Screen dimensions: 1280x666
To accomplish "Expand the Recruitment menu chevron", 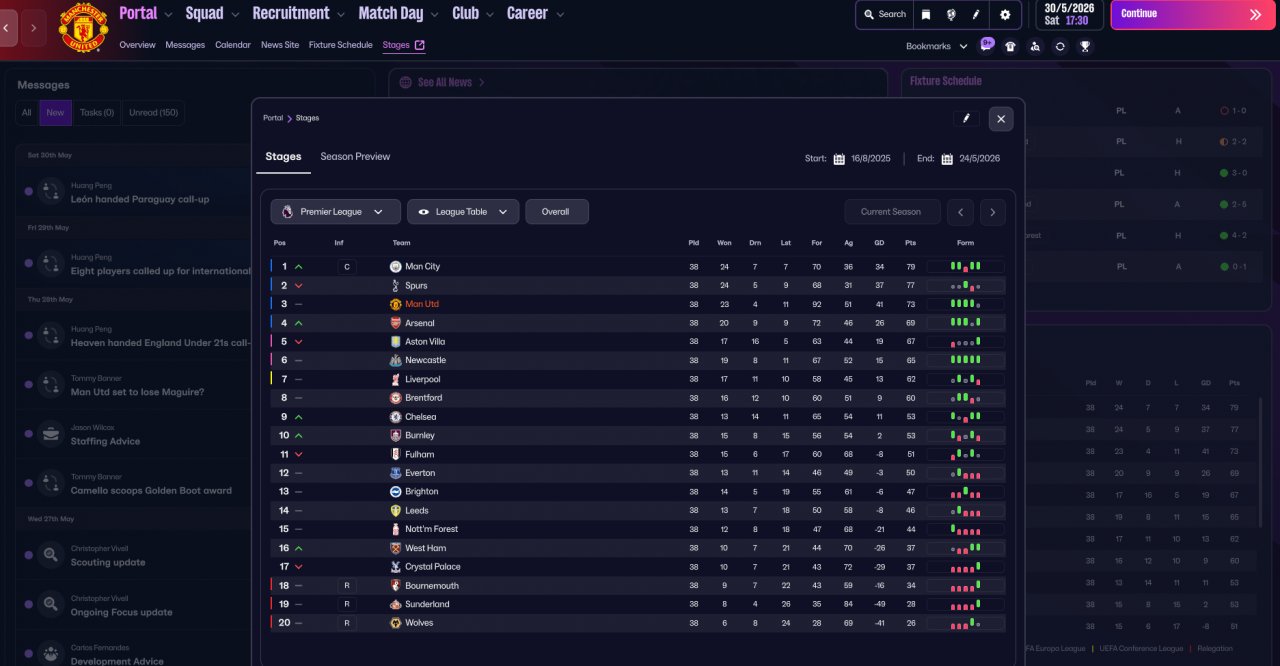I will [341, 15].
